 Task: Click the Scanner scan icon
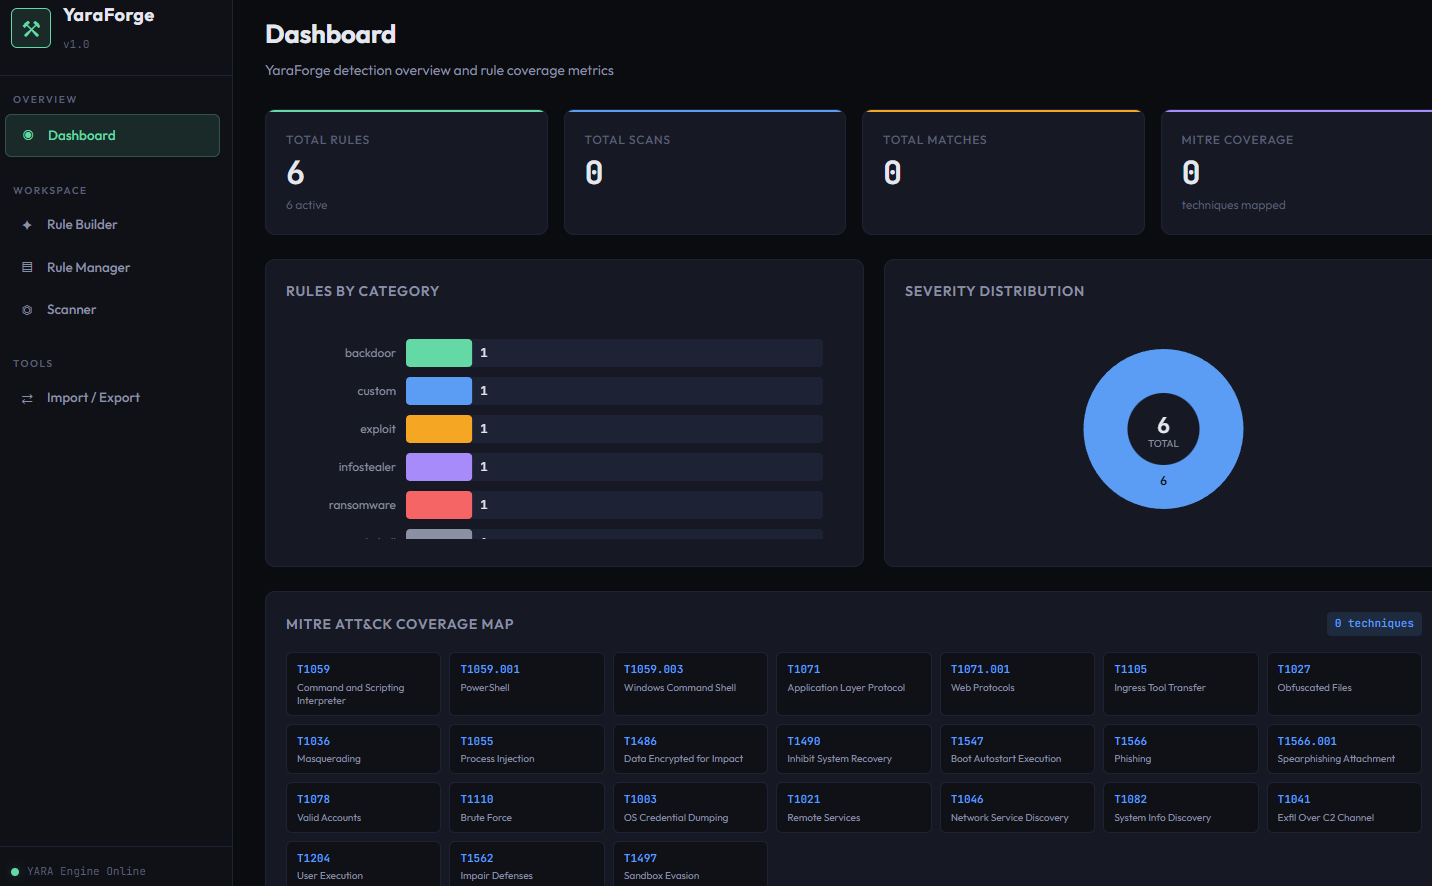[x=27, y=309]
